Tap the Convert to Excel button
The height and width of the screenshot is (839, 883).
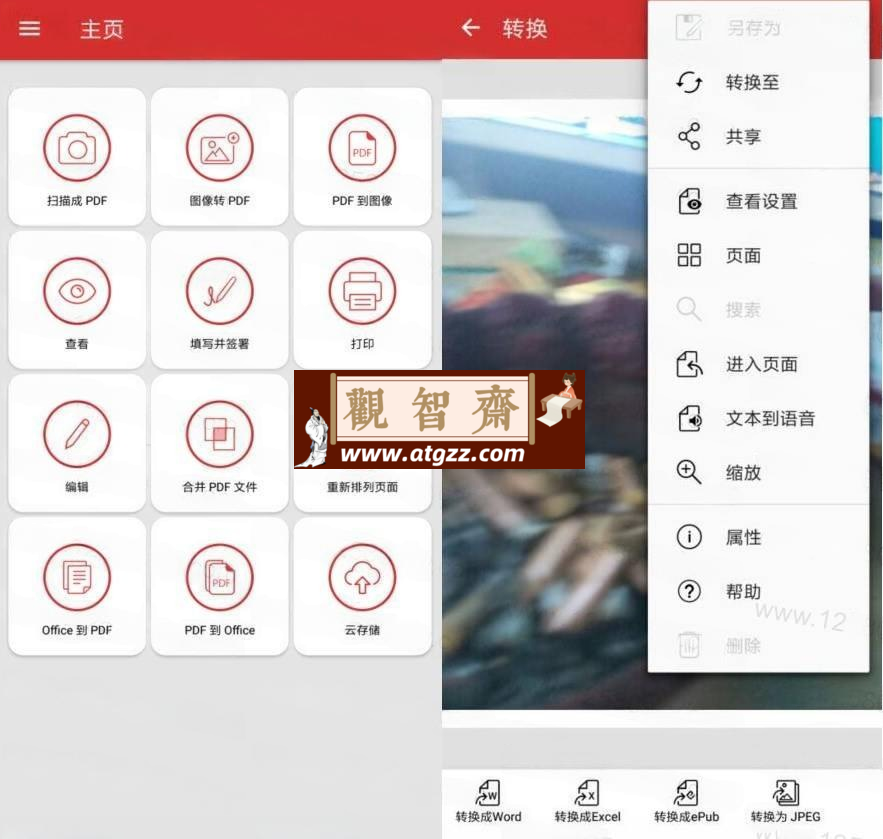(587, 802)
